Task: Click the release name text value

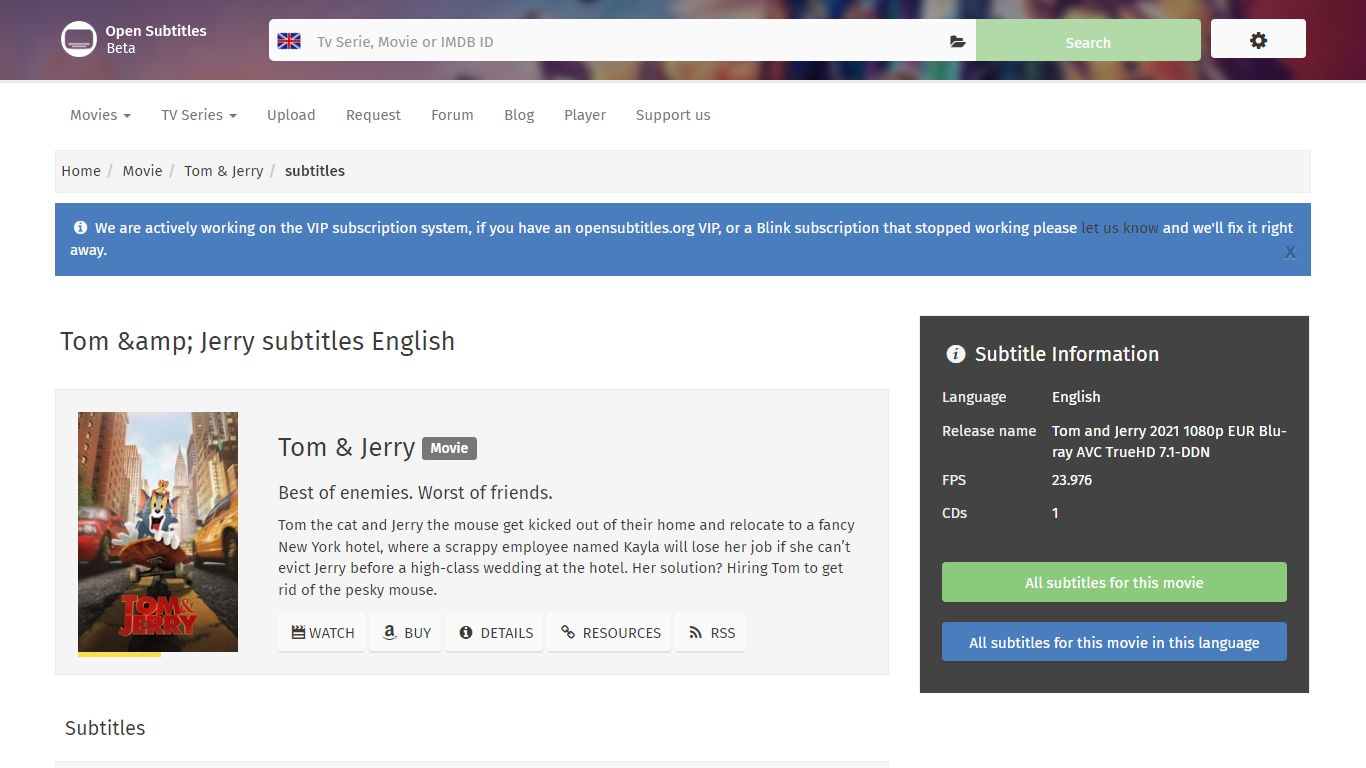Action: (x=1169, y=441)
